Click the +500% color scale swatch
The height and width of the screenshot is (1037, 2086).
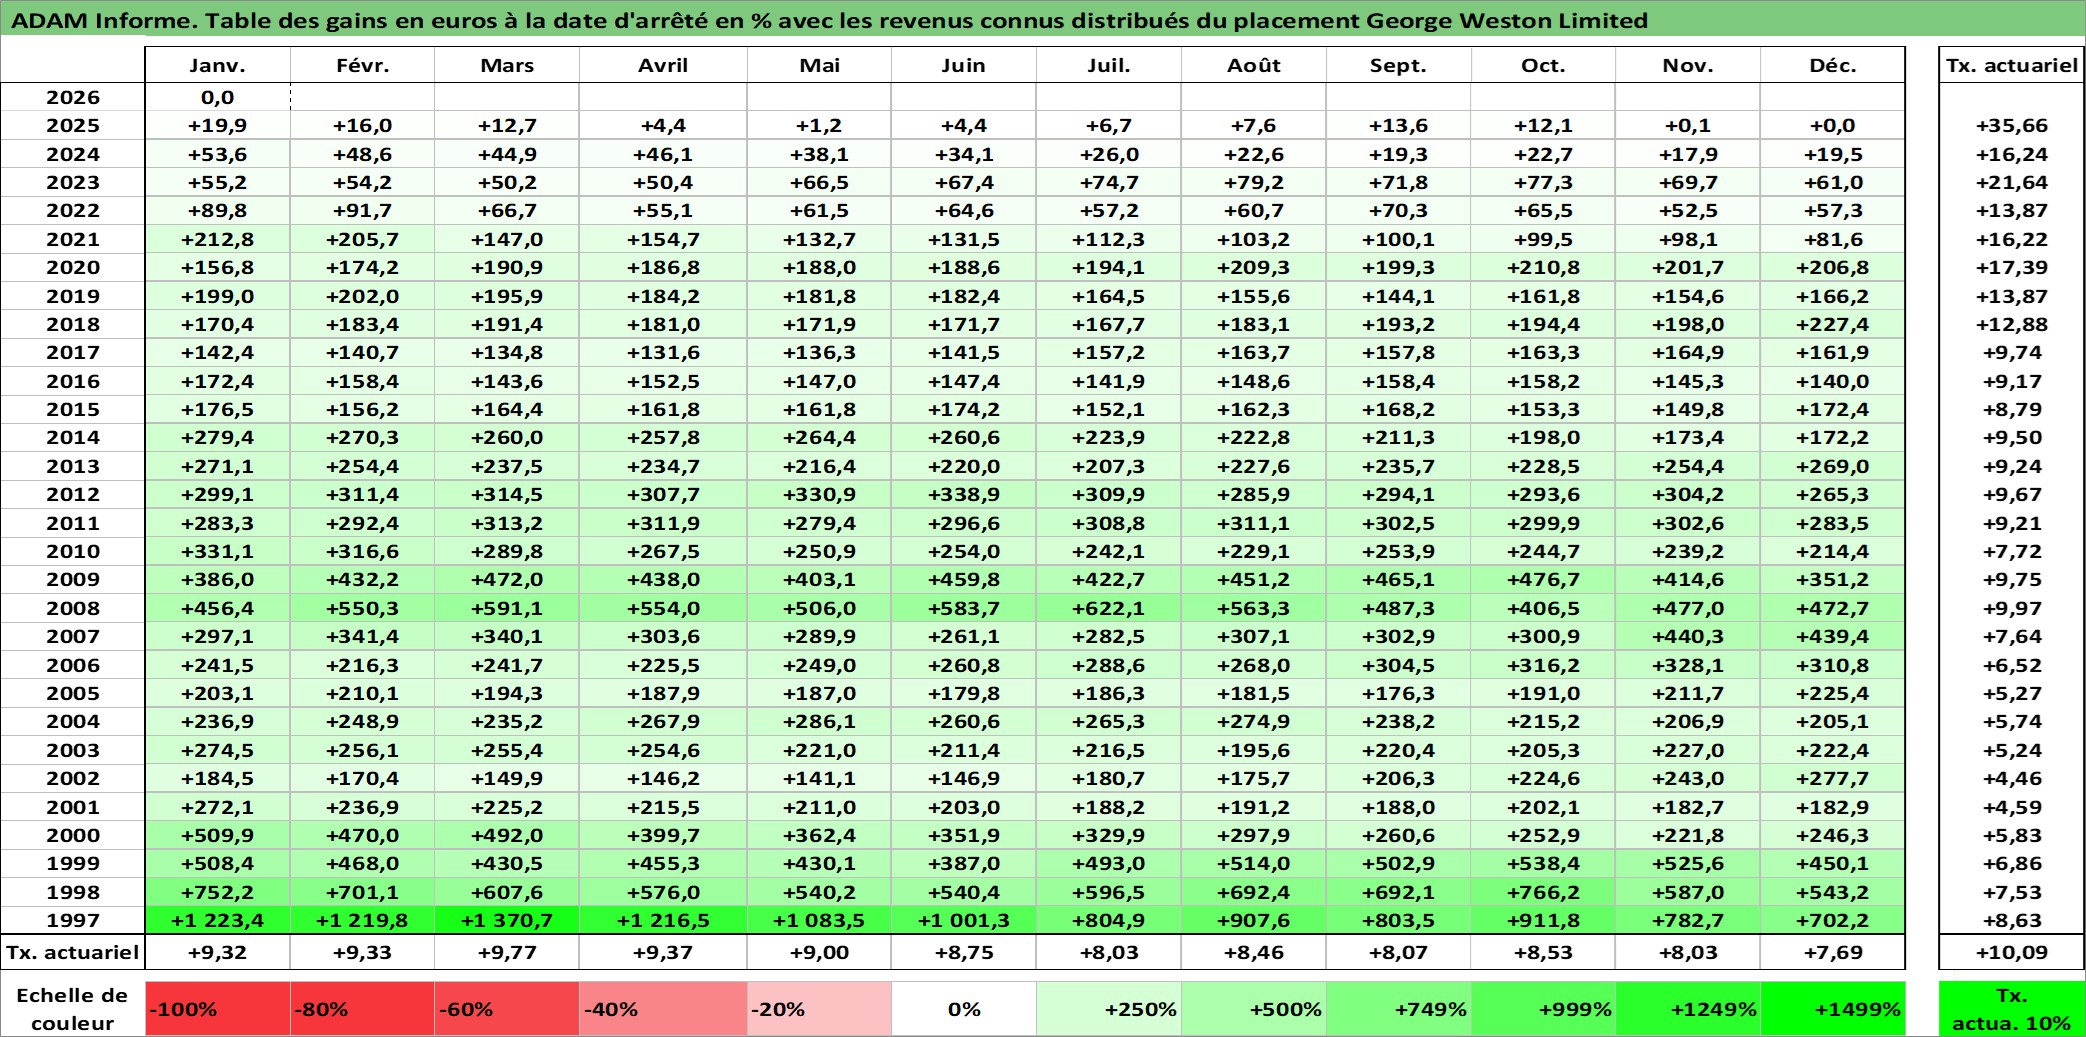pos(1254,1009)
